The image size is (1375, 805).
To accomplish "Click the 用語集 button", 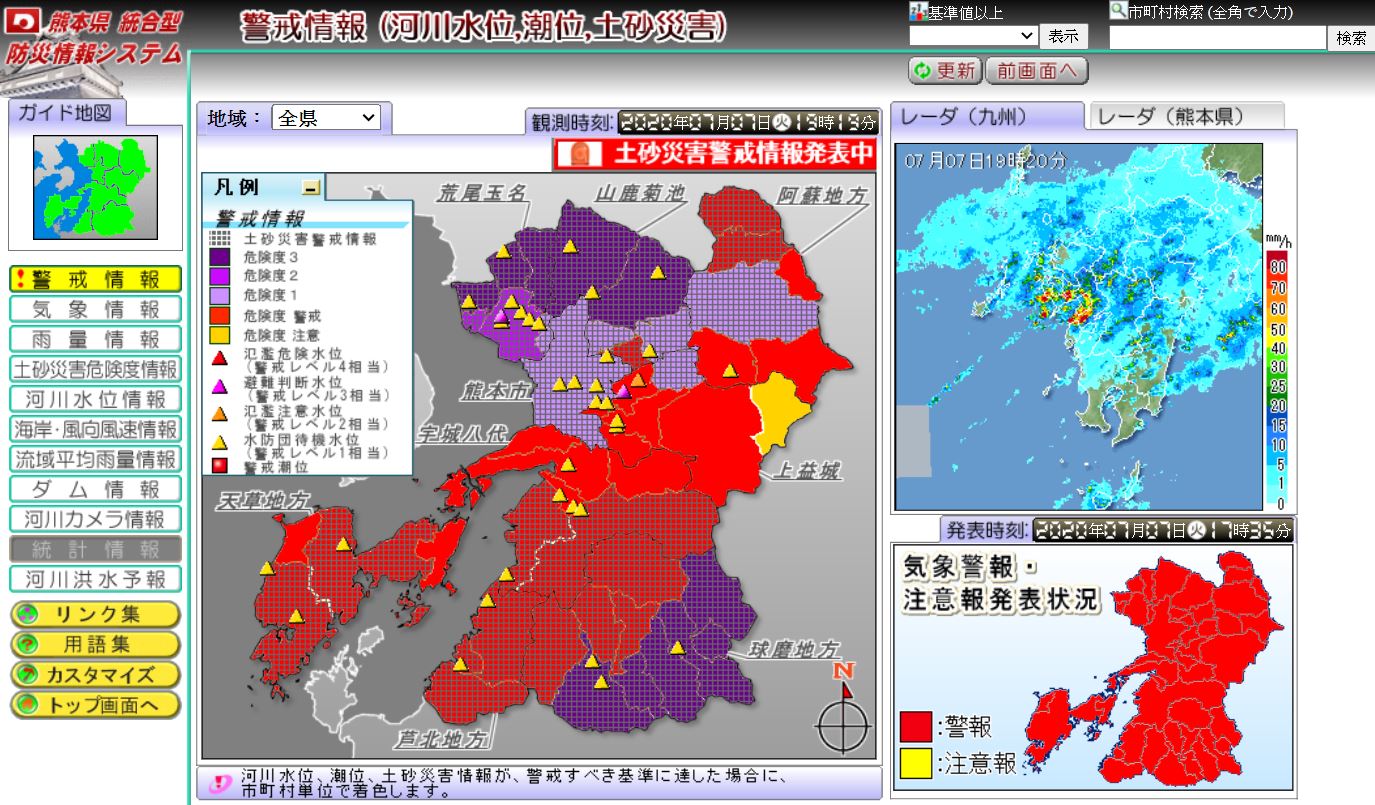I will pos(95,644).
